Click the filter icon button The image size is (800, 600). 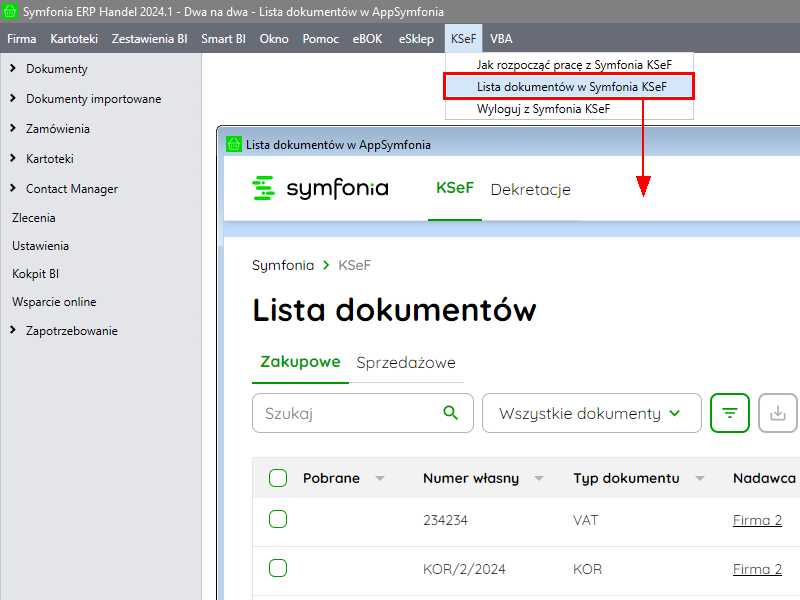730,413
